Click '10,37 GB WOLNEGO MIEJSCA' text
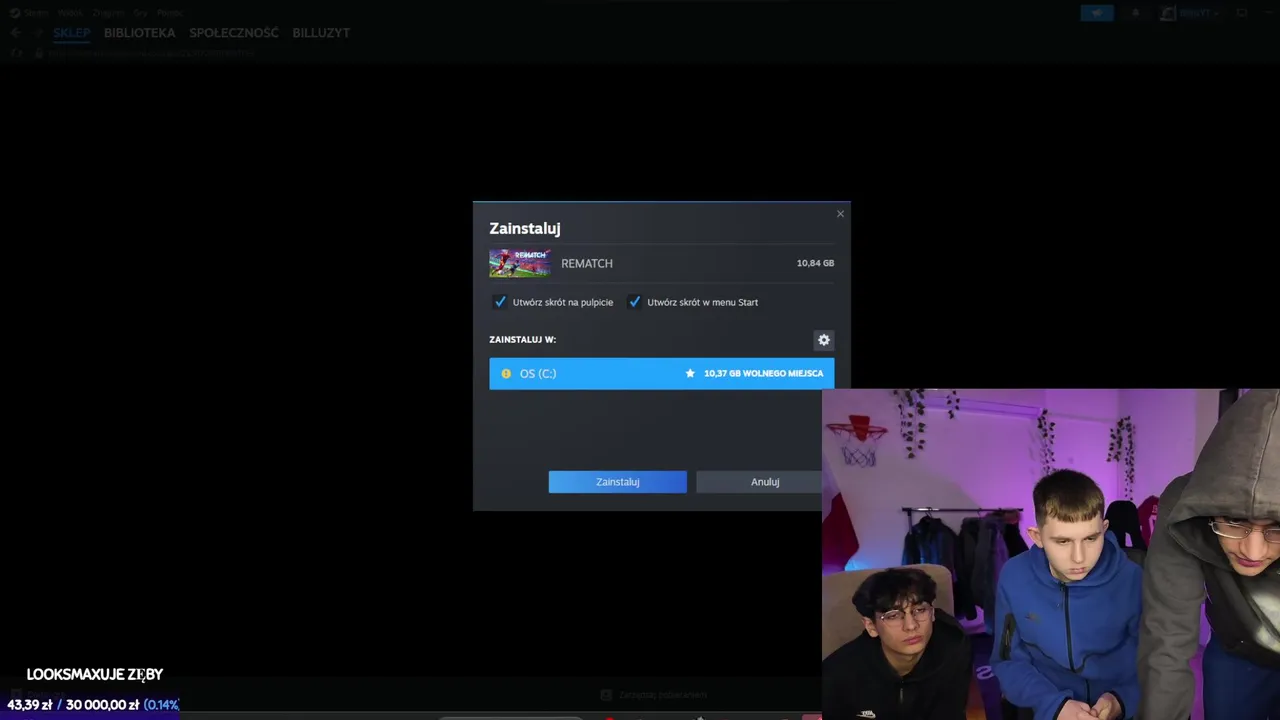This screenshot has width=1280, height=720. (x=763, y=373)
